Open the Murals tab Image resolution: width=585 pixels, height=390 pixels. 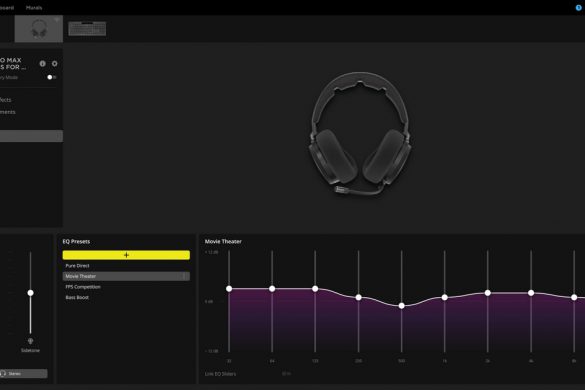click(34, 8)
